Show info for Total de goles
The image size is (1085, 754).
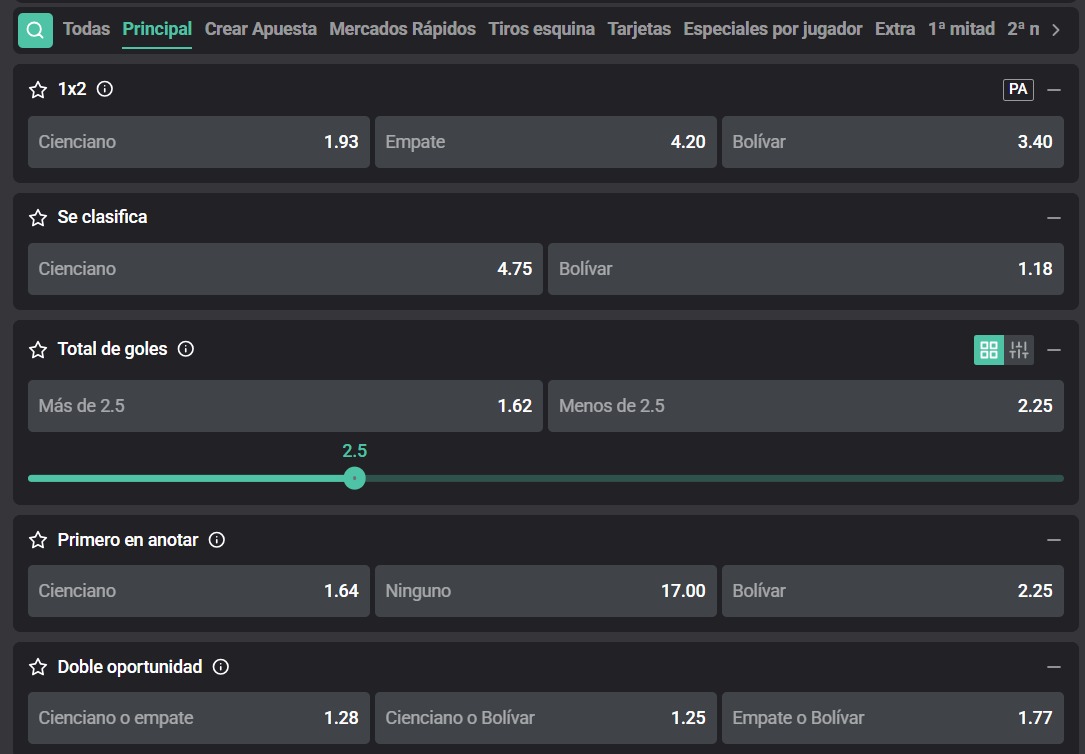(x=185, y=349)
